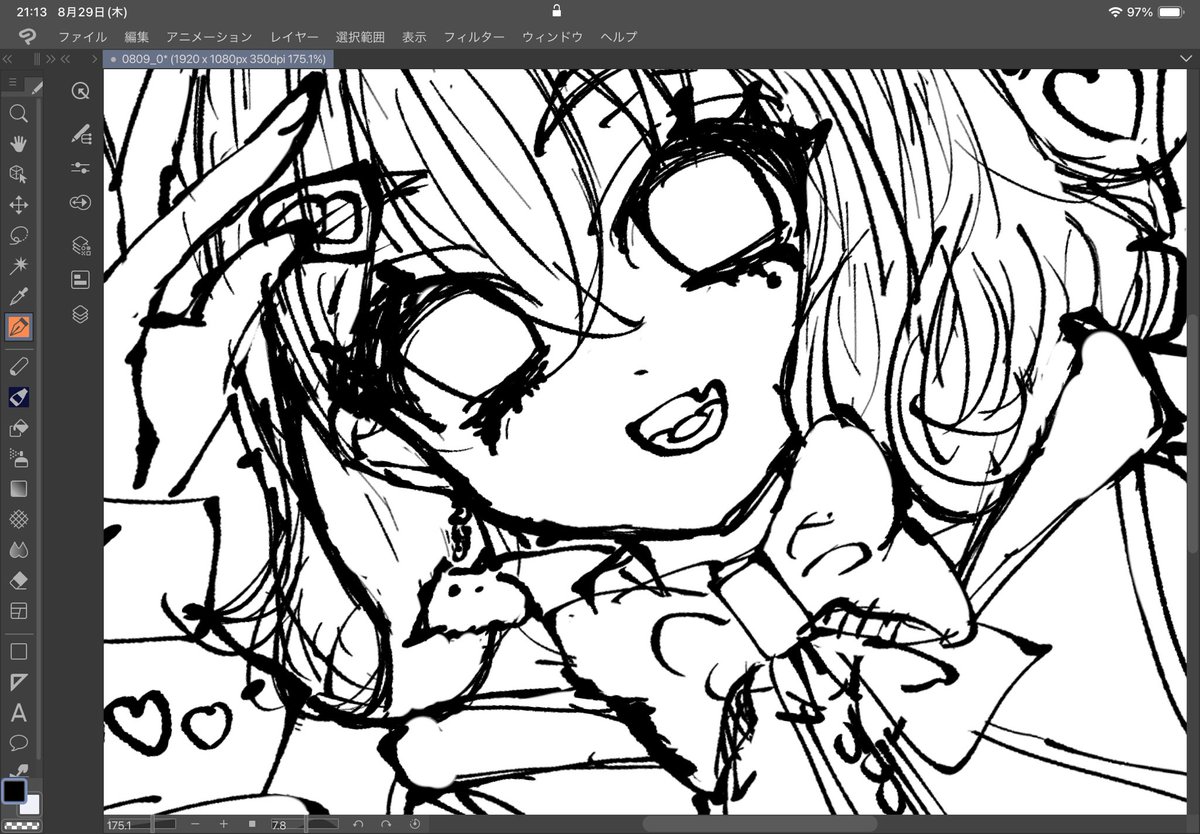
Task: Reset canvas rotation button
Action: 415,824
